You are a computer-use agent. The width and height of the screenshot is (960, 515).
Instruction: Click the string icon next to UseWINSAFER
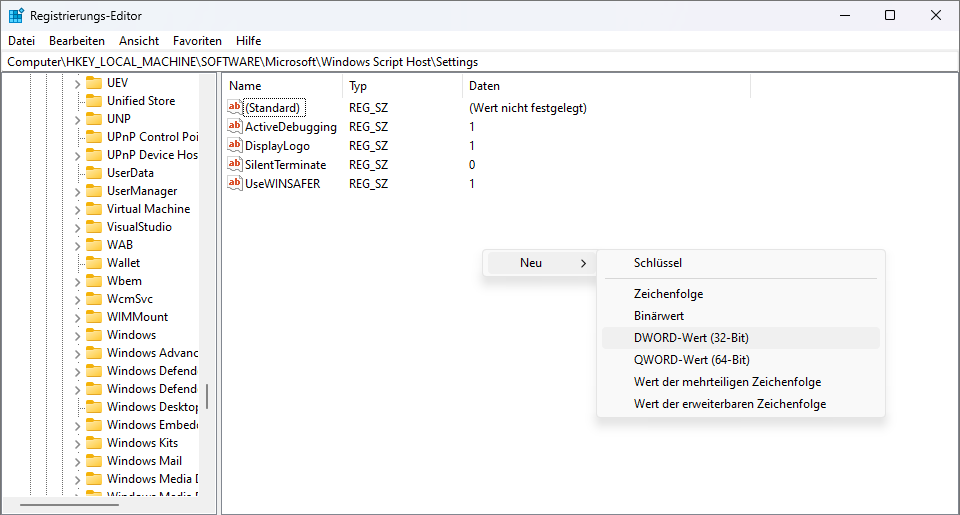235,184
